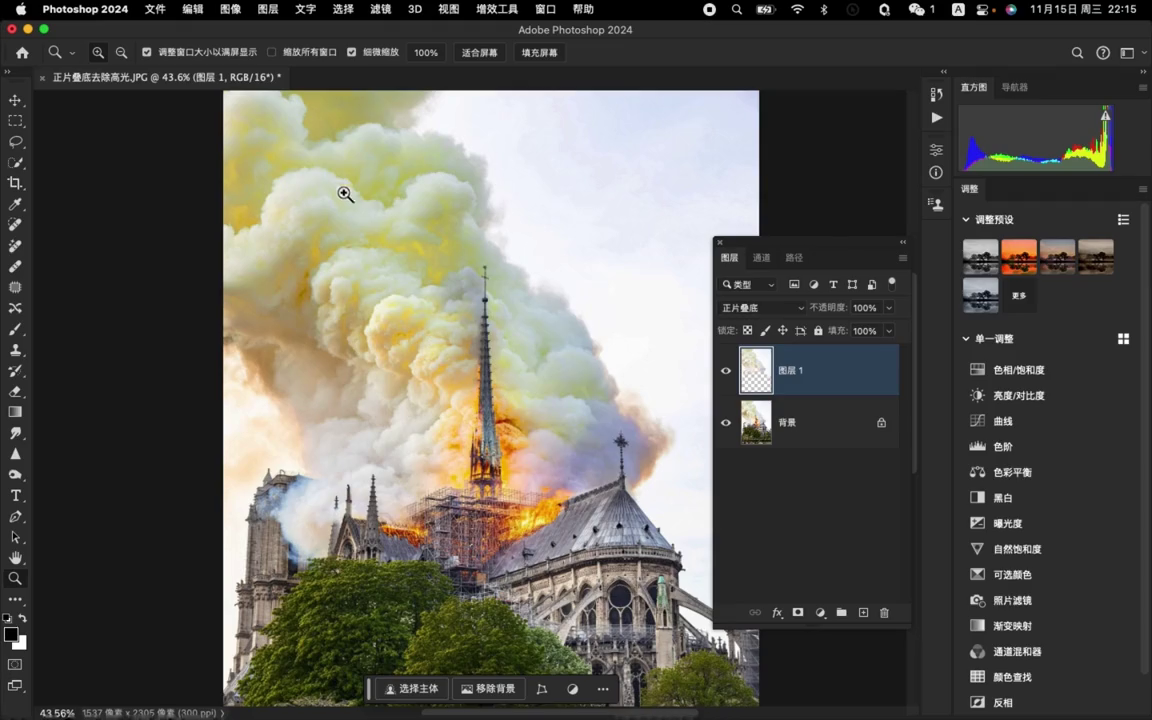Viewport: 1152px width, 720px height.
Task: Pick the Horizontal Type tool
Action: (15, 496)
